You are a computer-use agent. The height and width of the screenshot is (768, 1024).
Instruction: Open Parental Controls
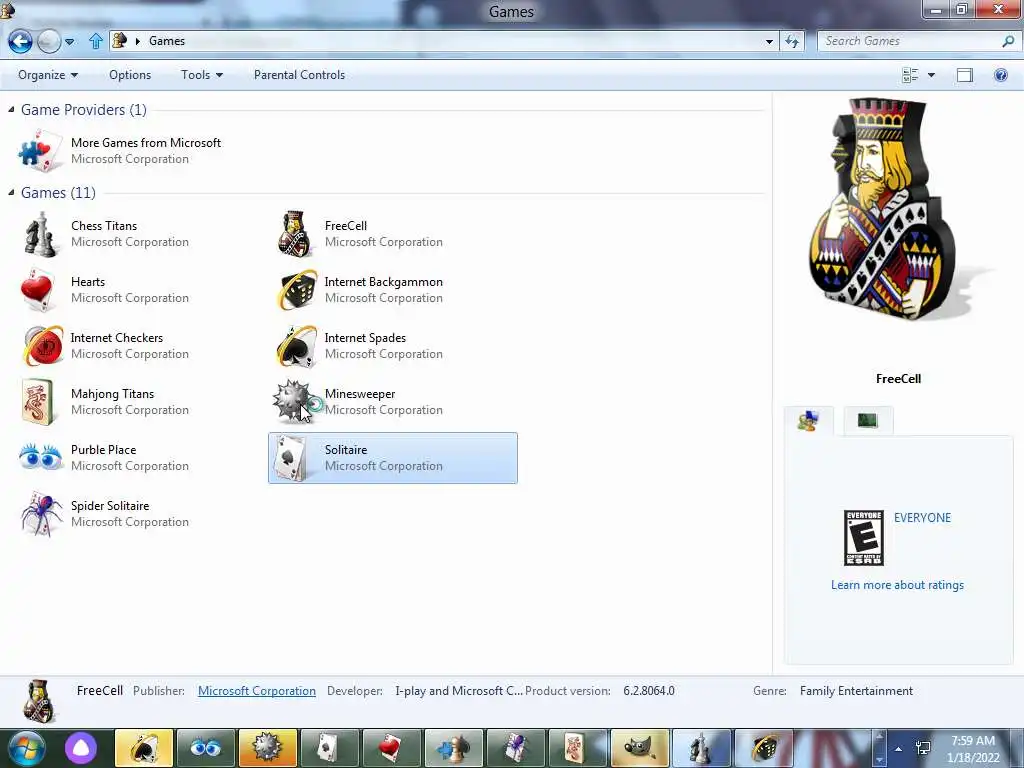coord(299,75)
